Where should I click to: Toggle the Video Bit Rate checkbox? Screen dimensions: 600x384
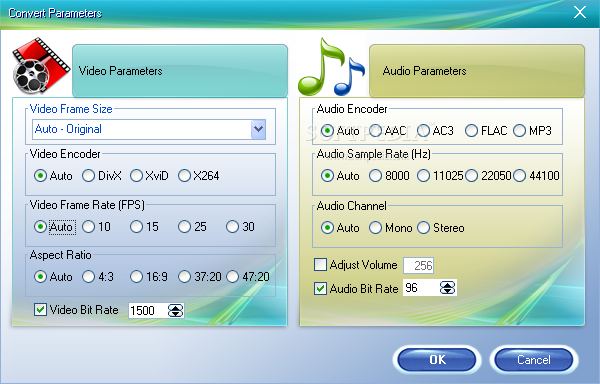point(40,309)
